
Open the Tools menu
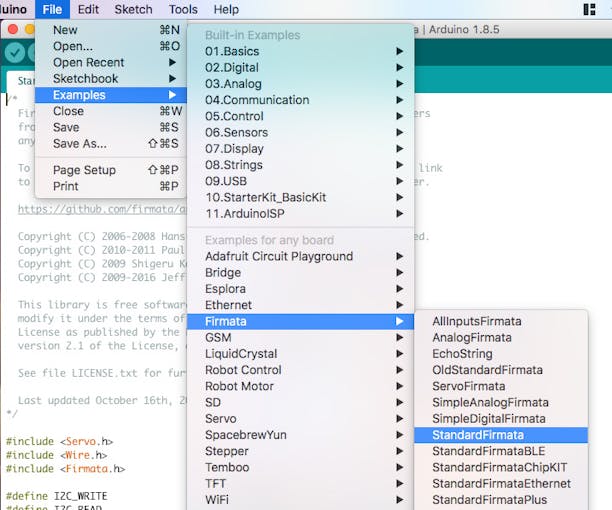[x=183, y=9]
